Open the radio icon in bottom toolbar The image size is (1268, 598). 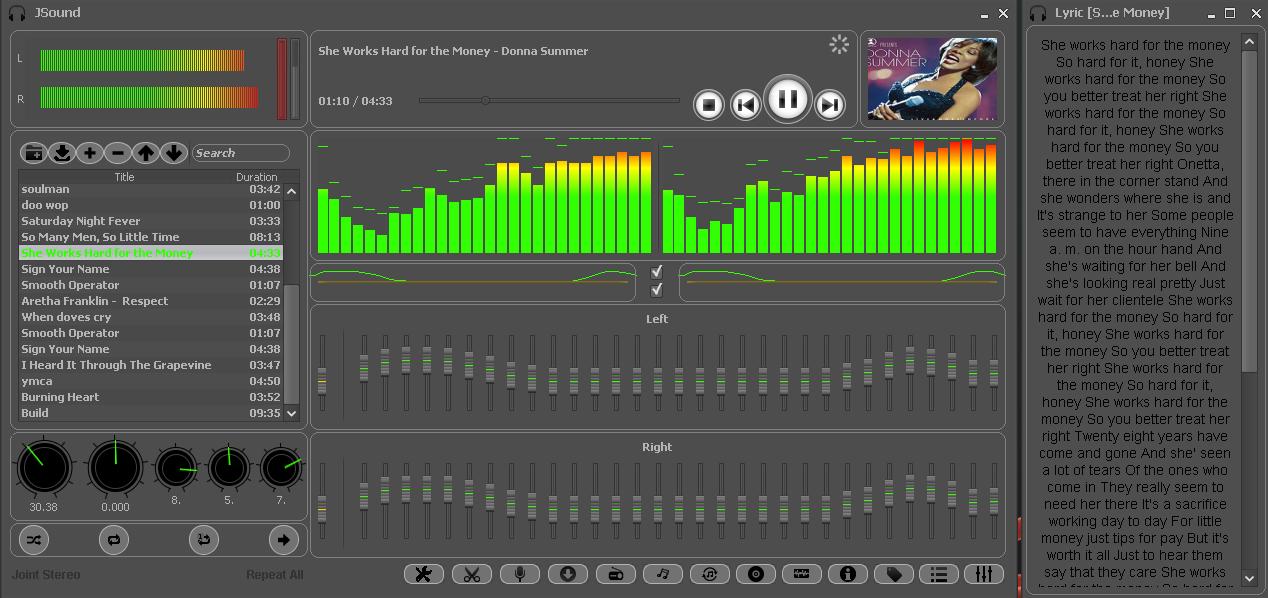coord(615,574)
